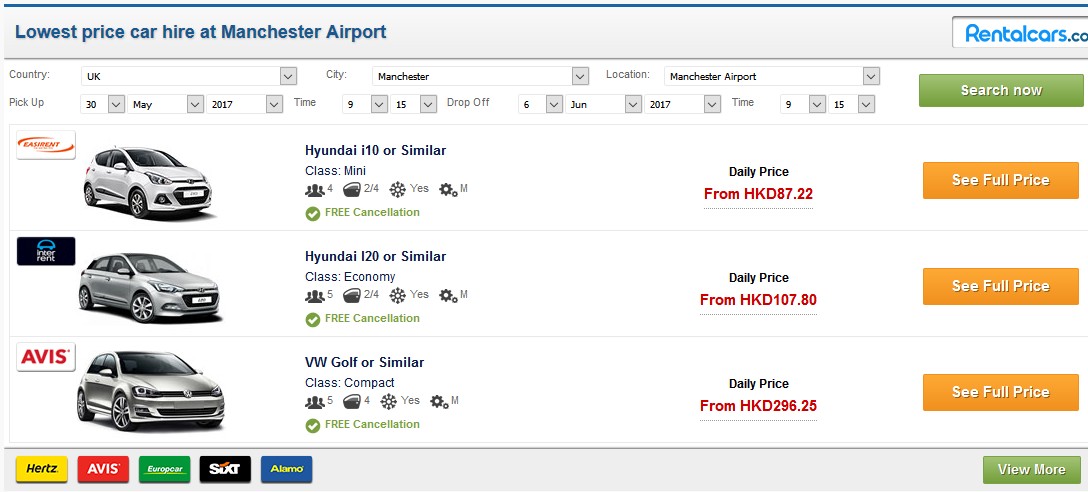Click the red AVIS logo in footer

click(x=103, y=469)
